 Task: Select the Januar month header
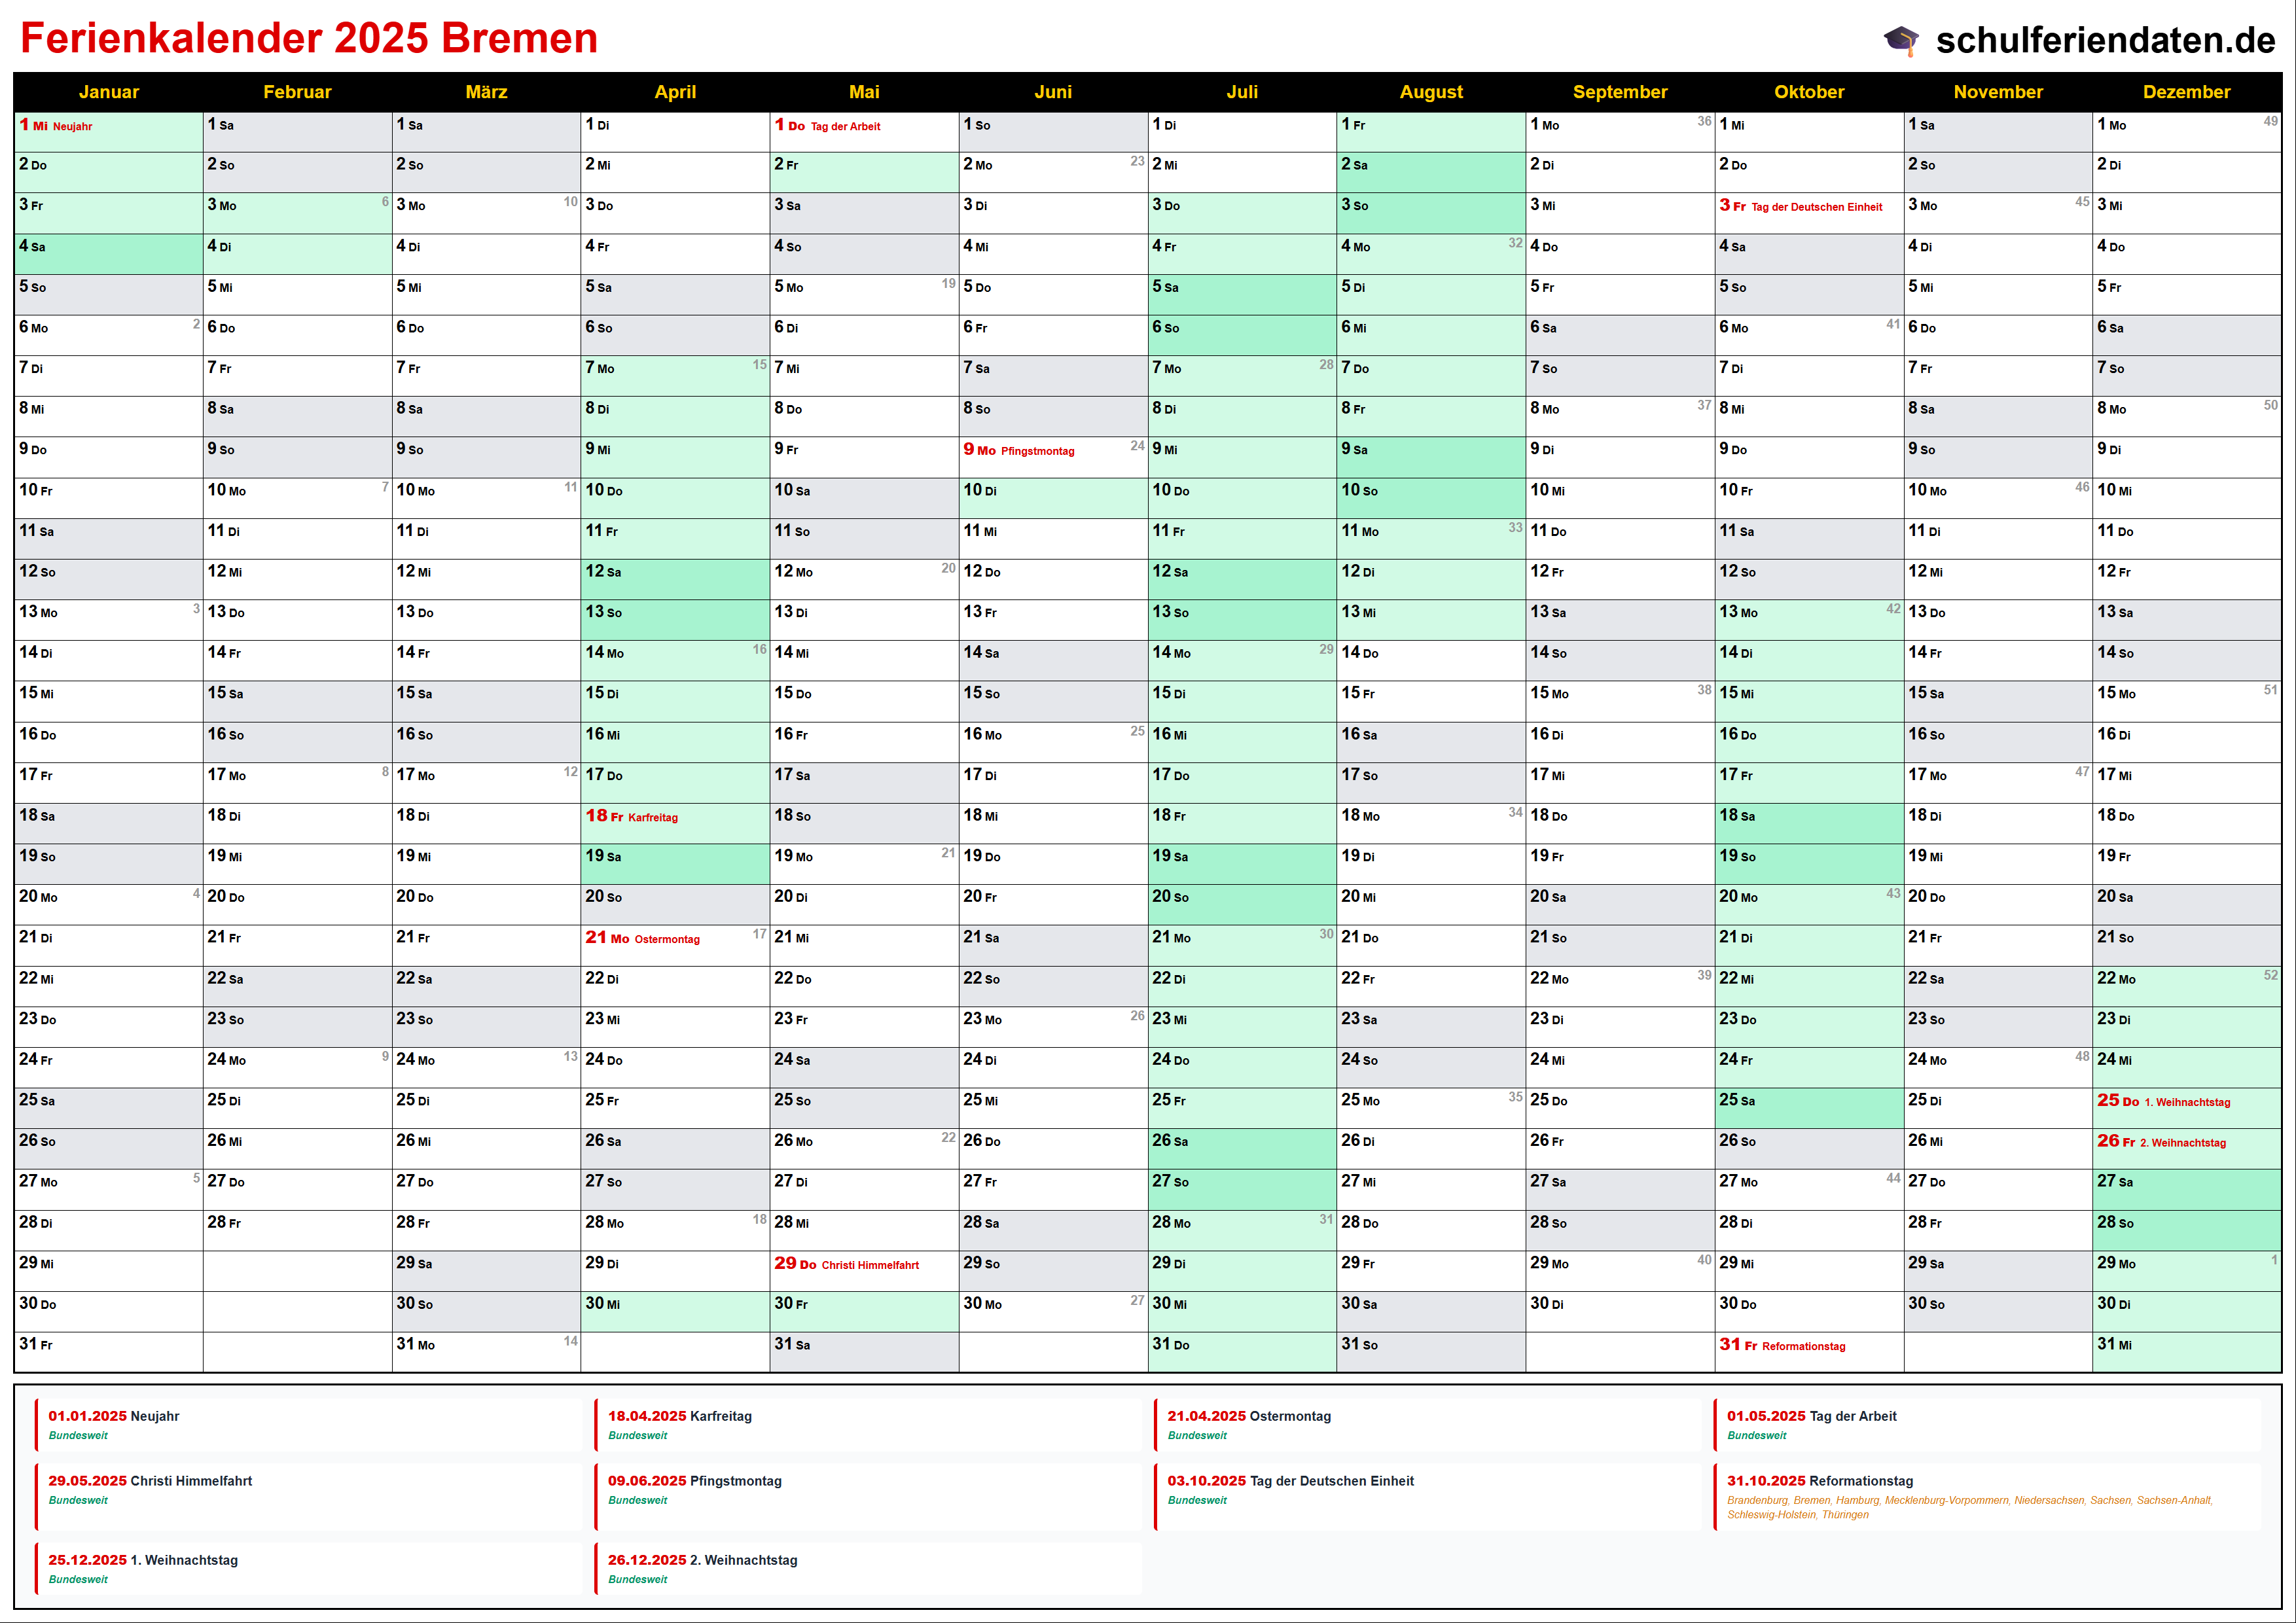[108, 92]
